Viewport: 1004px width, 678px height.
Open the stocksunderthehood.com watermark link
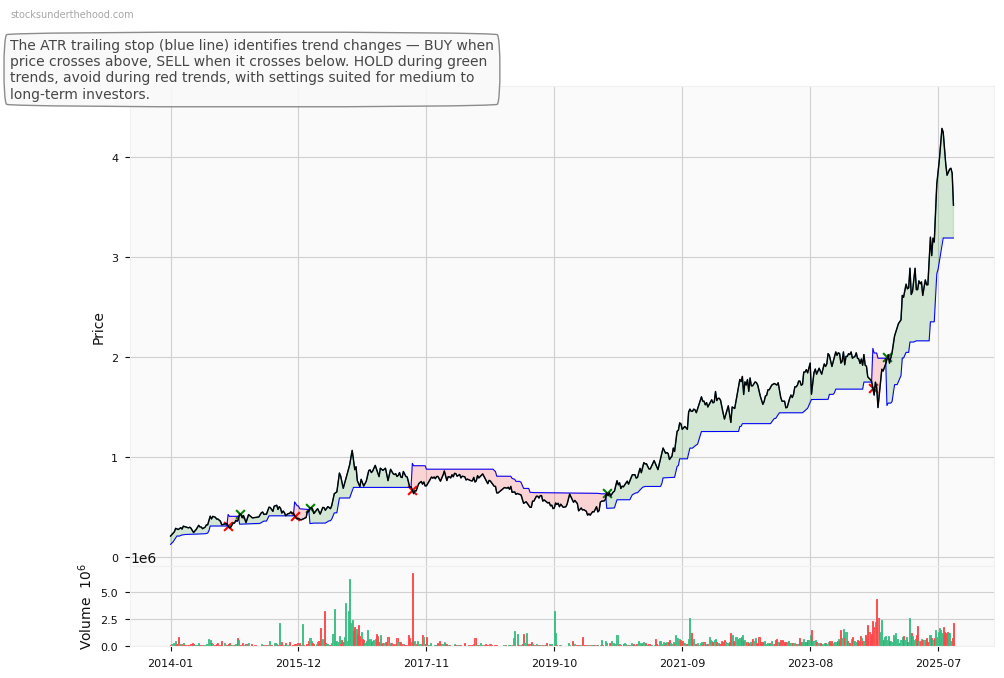pos(72,15)
